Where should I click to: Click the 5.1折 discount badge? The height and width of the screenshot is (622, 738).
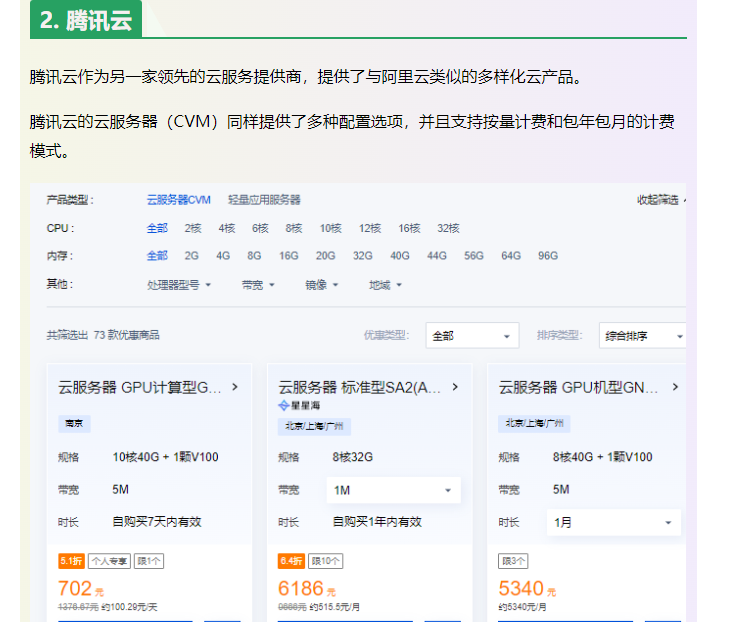(x=71, y=561)
